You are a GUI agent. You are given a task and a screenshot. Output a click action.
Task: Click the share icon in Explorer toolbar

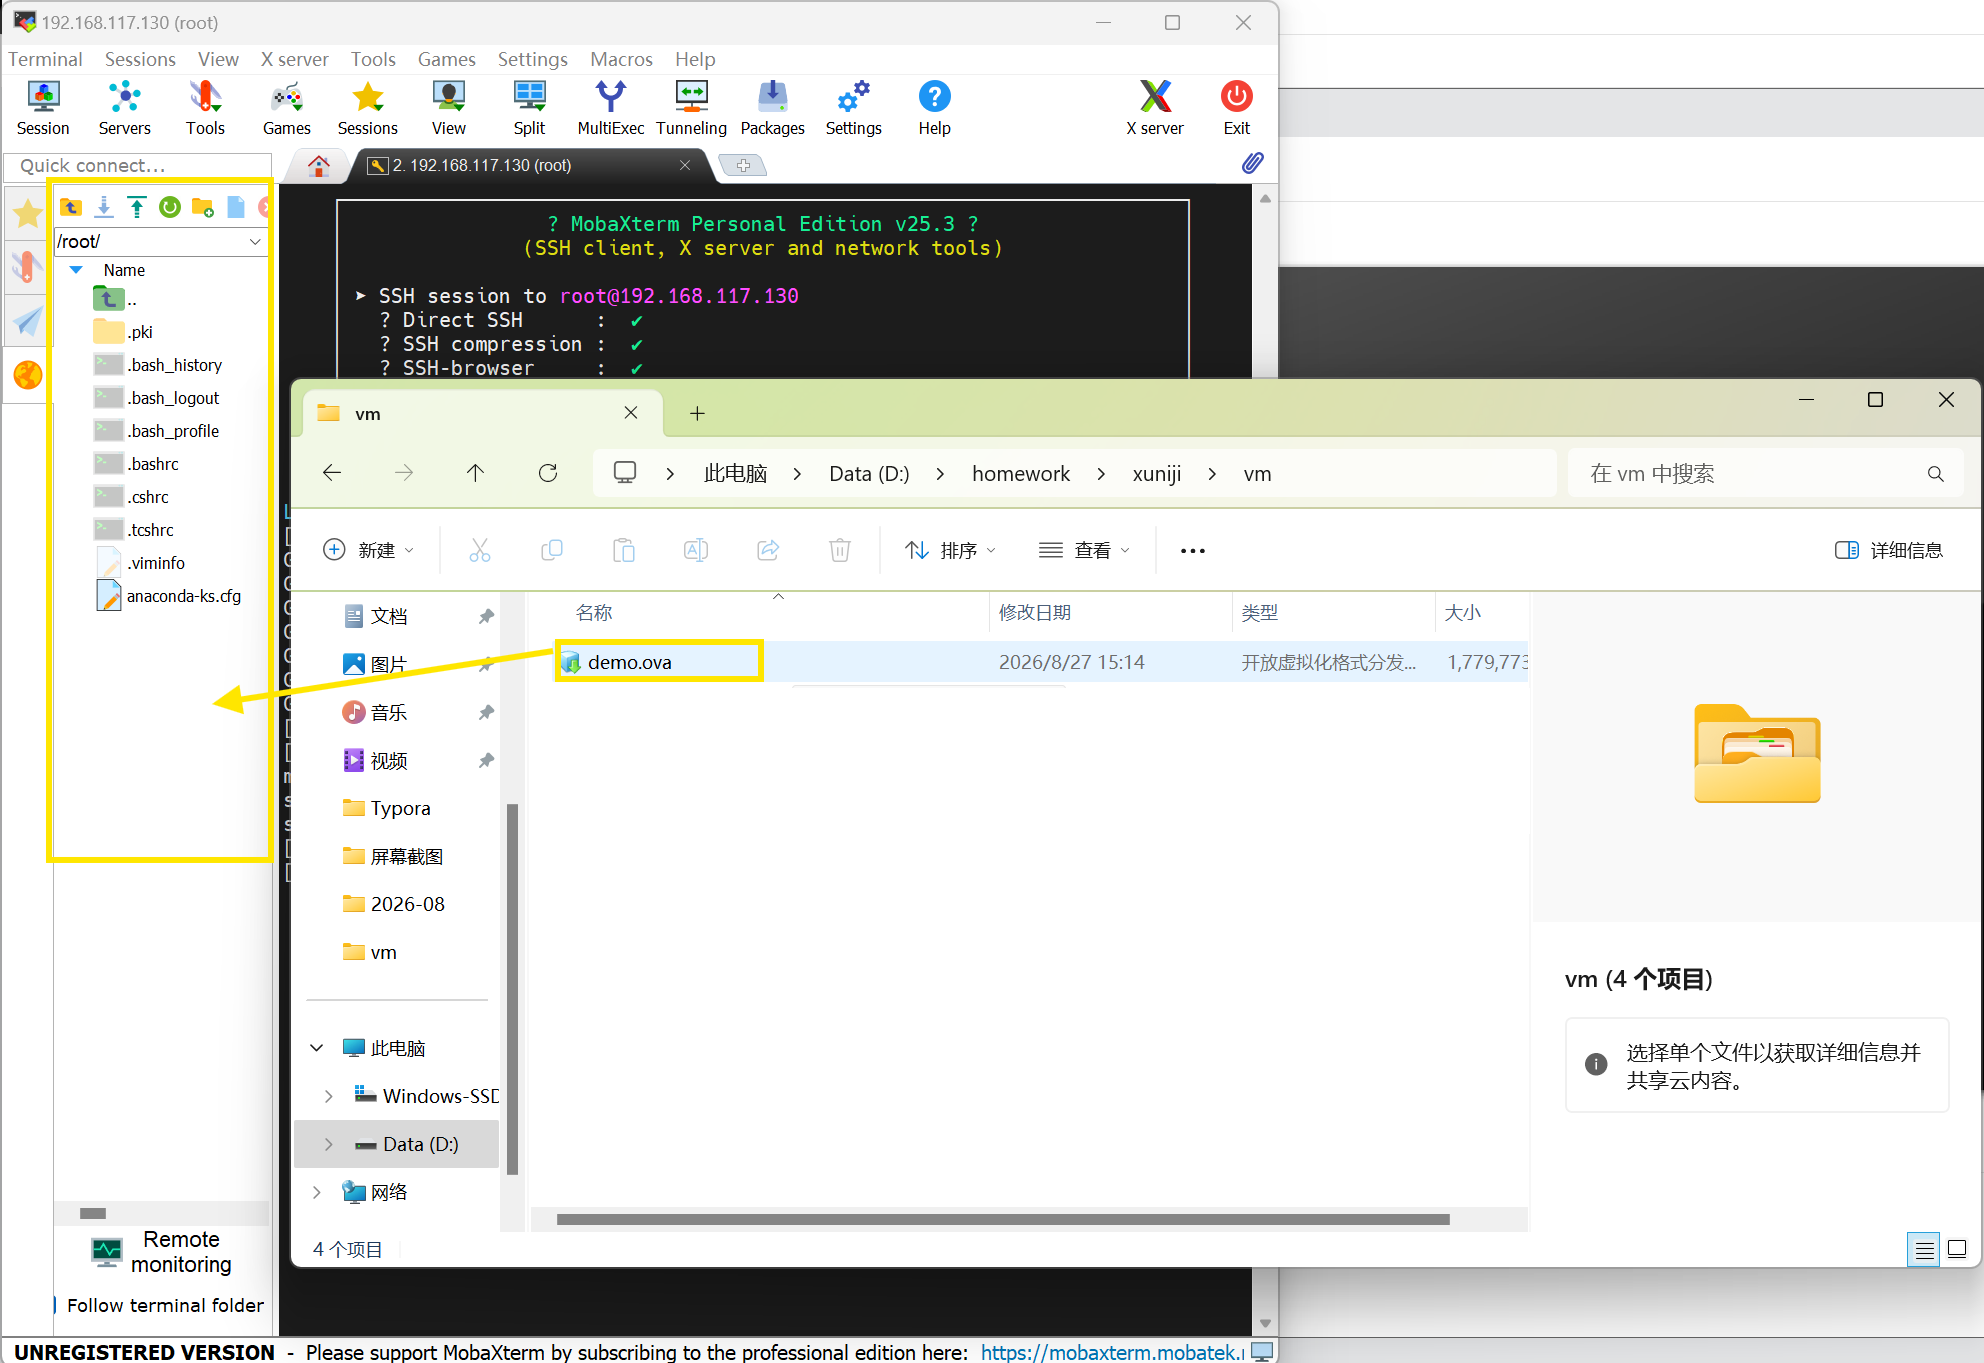[x=768, y=550]
